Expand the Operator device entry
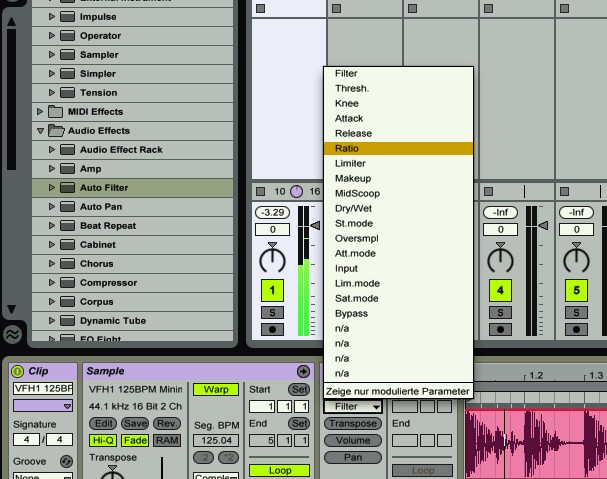607x479 pixels. tap(51, 36)
